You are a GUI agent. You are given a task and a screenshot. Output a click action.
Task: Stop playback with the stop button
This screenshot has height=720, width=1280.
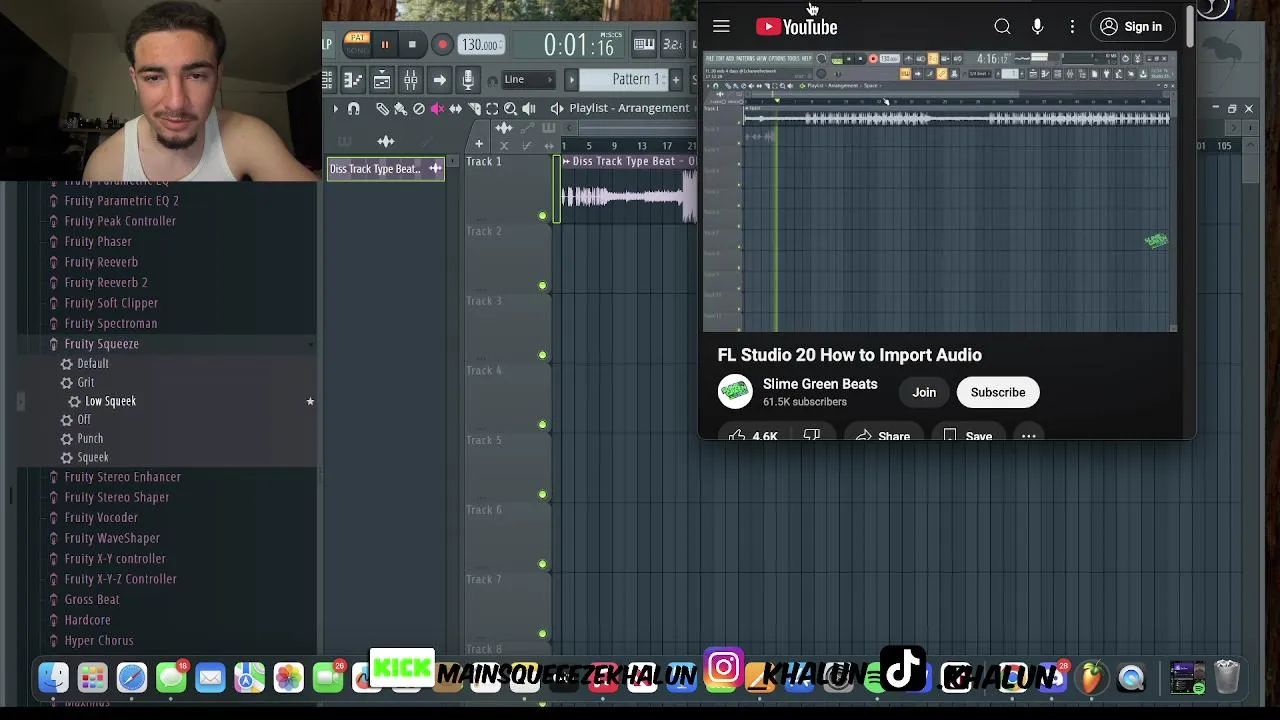pyautogui.click(x=412, y=45)
